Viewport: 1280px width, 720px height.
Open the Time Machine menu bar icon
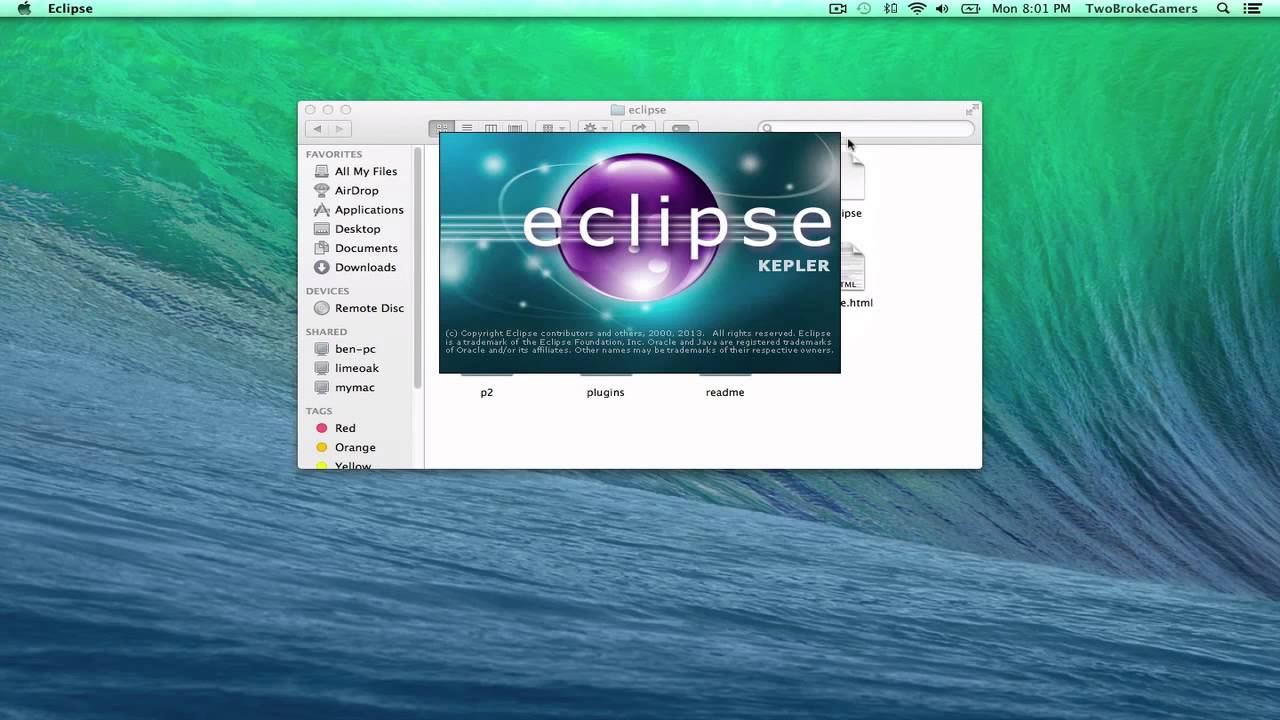(864, 9)
